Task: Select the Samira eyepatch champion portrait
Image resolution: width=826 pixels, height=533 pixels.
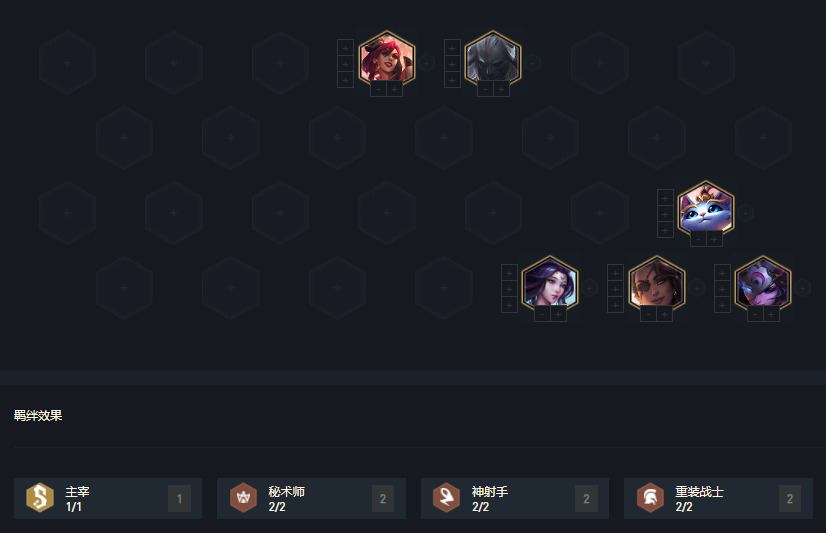Action: [656, 285]
